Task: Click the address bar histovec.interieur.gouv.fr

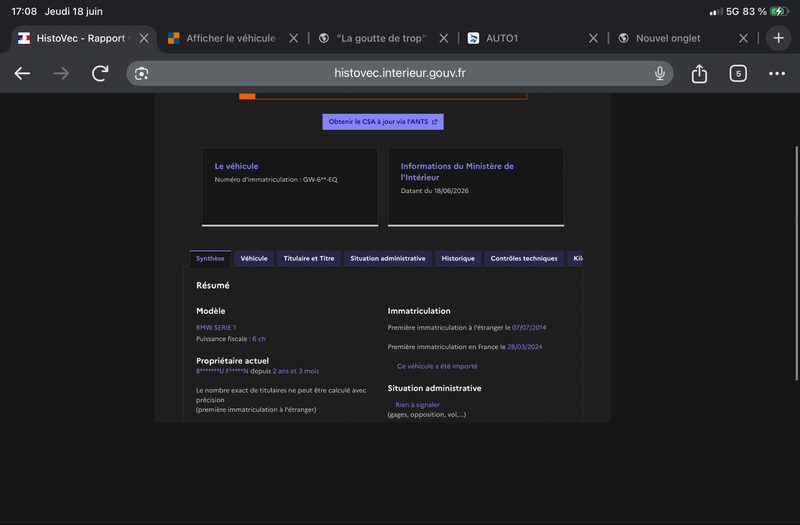Action: point(399,73)
